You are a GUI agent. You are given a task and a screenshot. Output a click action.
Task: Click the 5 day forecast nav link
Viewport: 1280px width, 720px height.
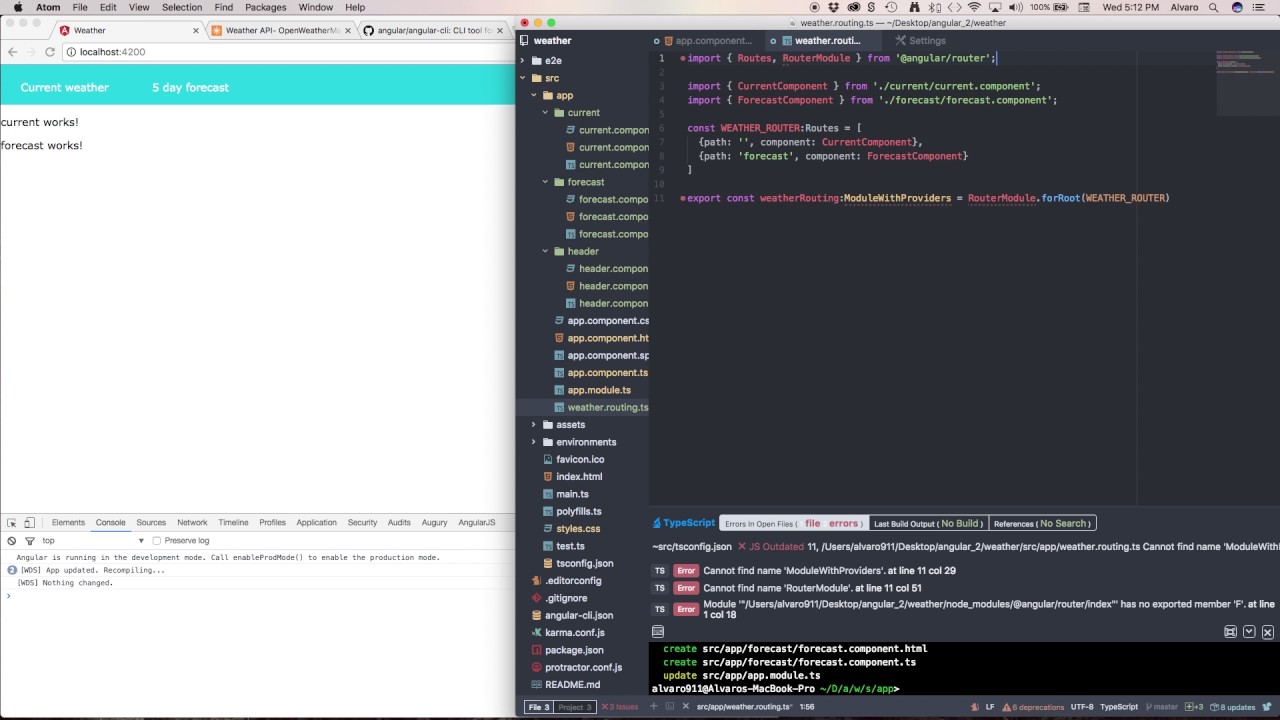coord(190,87)
